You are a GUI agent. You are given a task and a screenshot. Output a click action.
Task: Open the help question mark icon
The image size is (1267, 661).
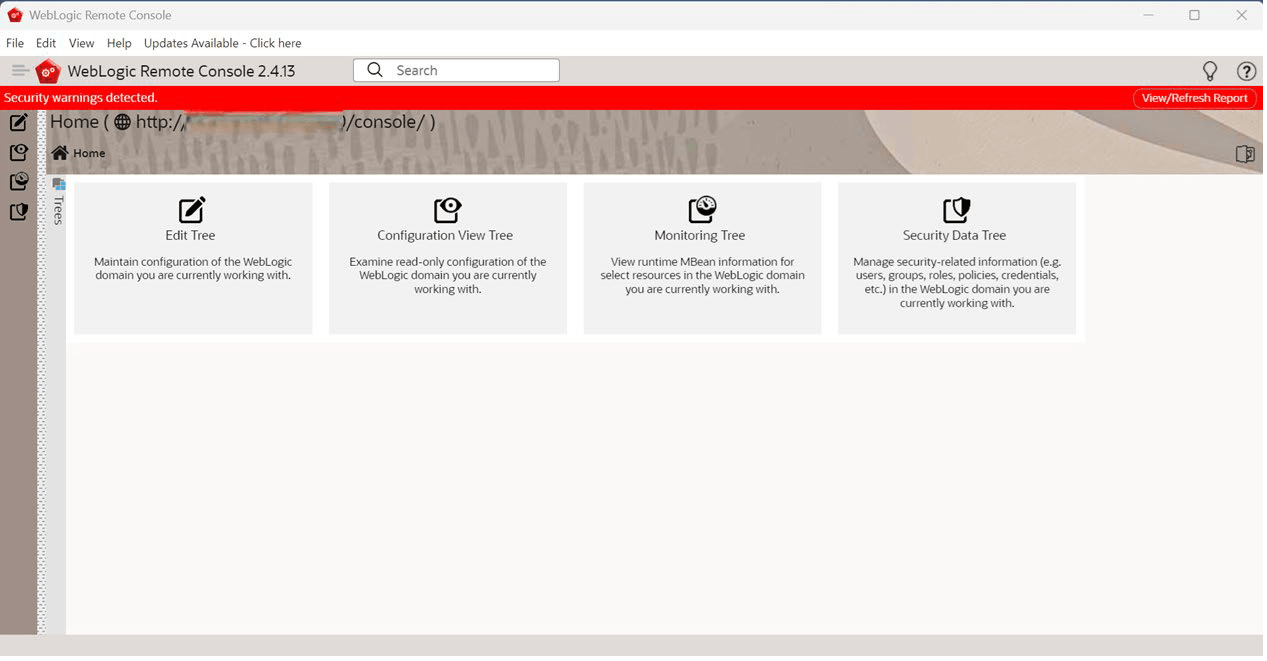(1246, 71)
